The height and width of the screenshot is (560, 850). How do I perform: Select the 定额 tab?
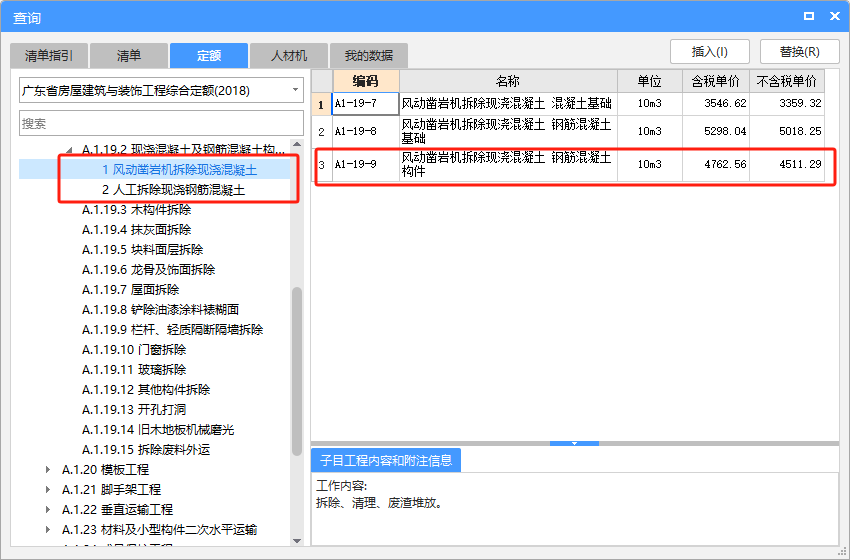[x=209, y=56]
